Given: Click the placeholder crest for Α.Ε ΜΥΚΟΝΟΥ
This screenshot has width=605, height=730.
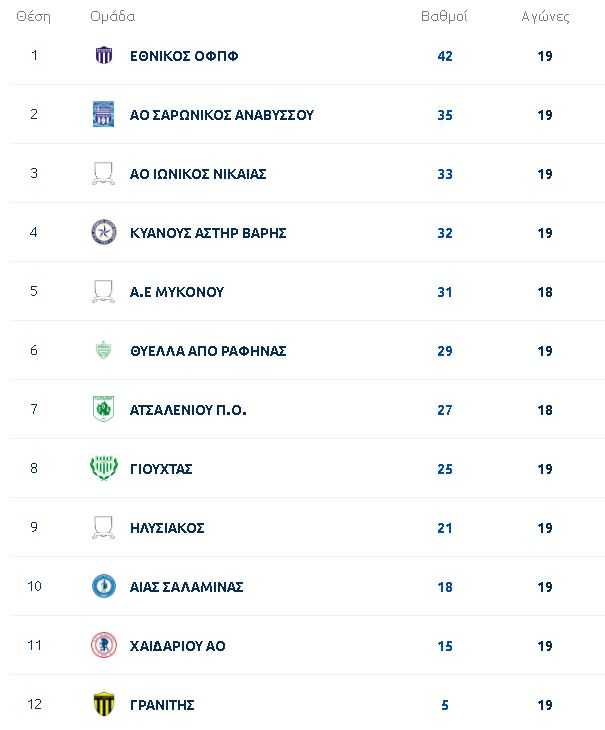Looking at the screenshot, I should [x=103, y=291].
